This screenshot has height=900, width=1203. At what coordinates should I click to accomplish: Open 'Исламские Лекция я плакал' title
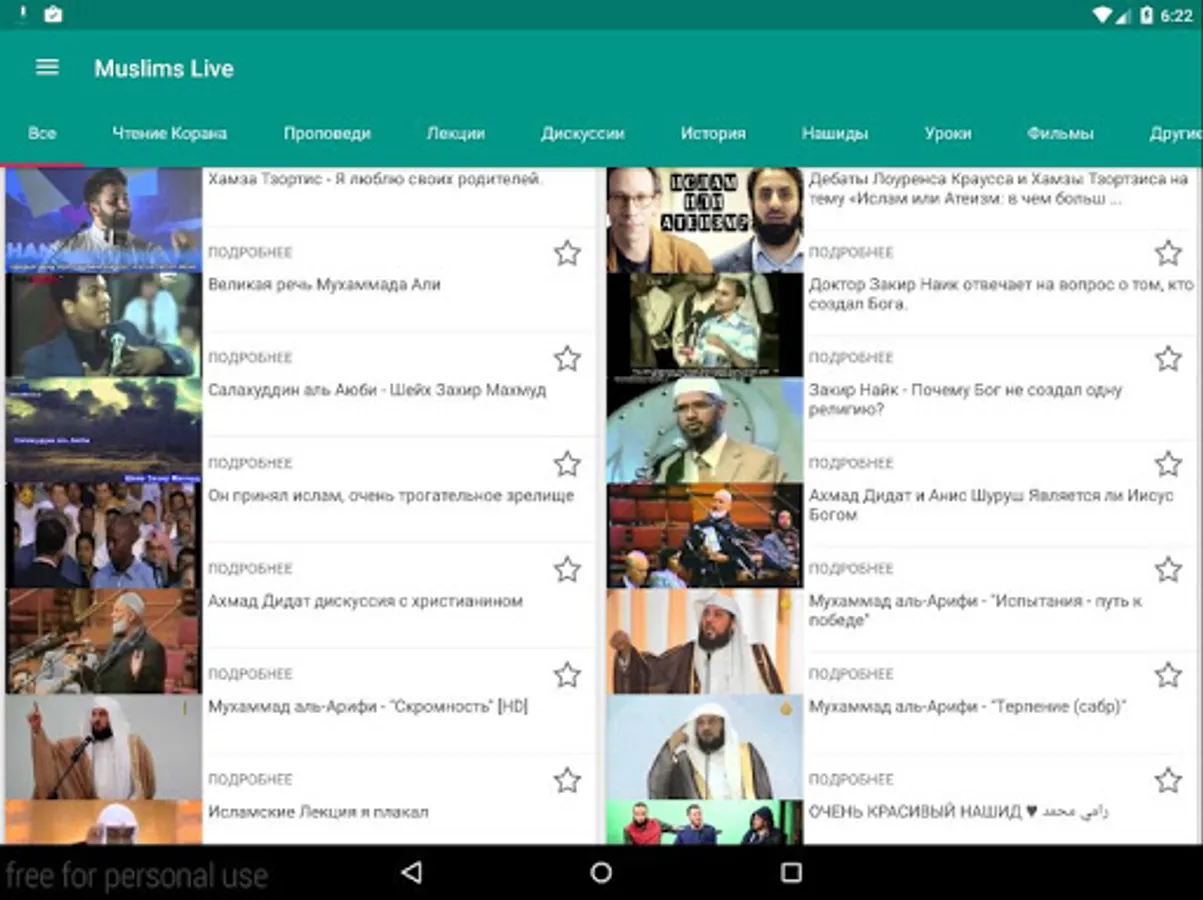click(318, 812)
